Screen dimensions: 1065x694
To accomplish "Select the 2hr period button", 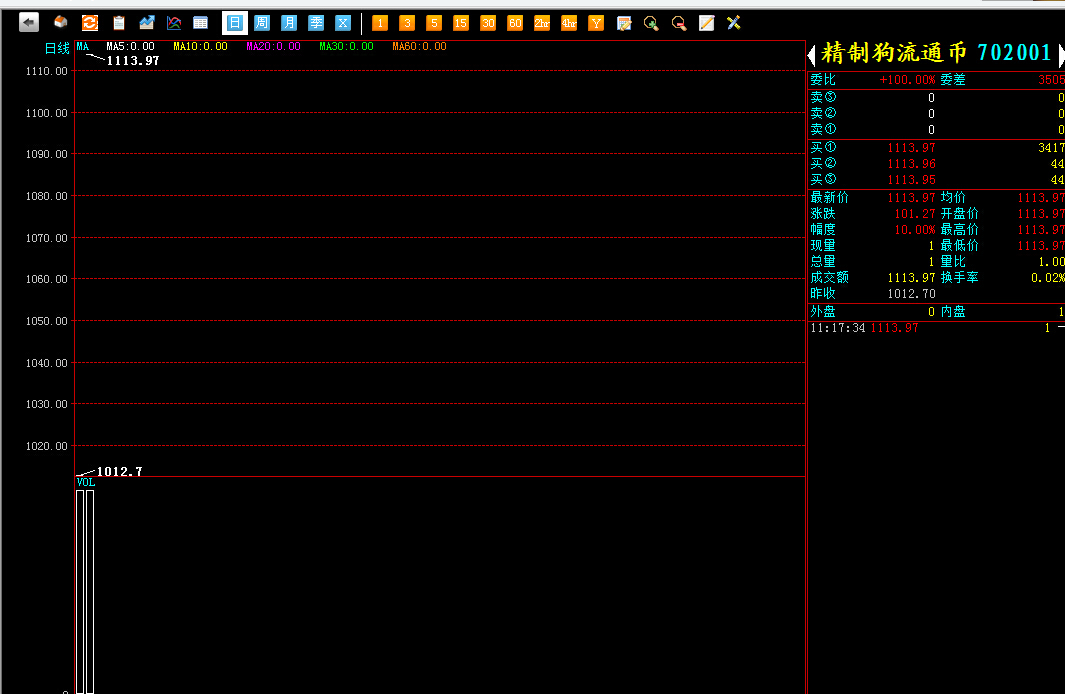I will click(x=542, y=22).
